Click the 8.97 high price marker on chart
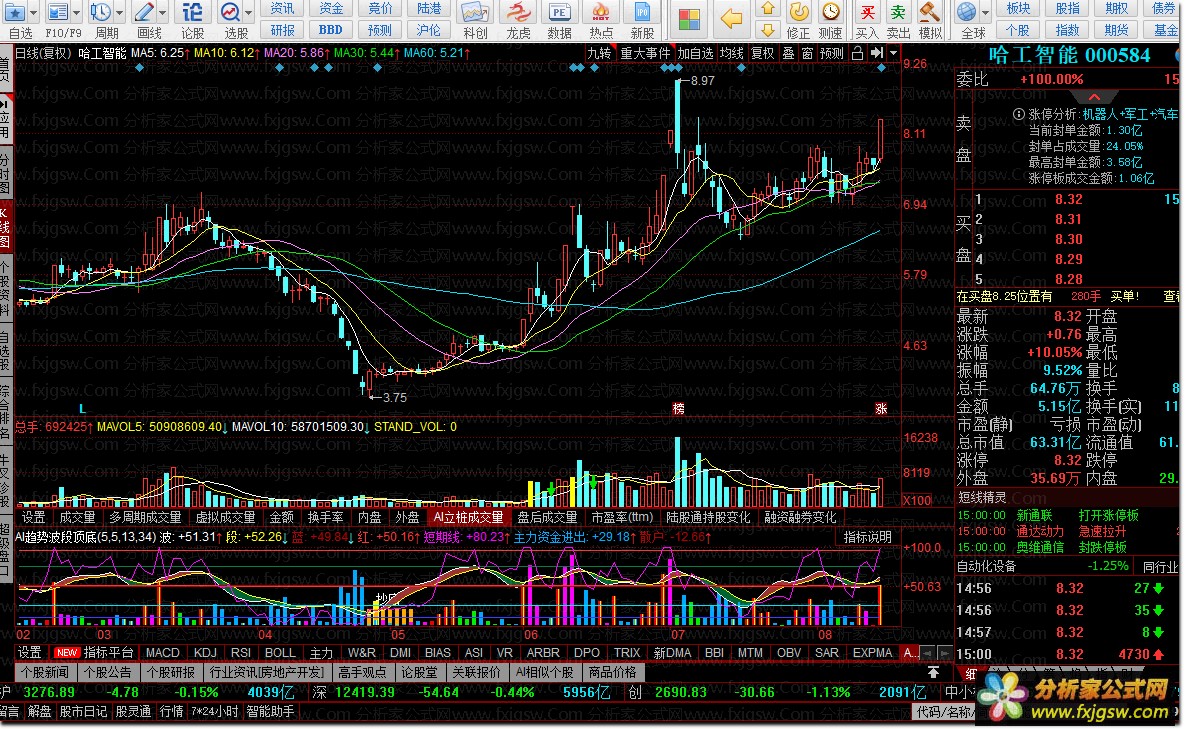 click(x=702, y=81)
